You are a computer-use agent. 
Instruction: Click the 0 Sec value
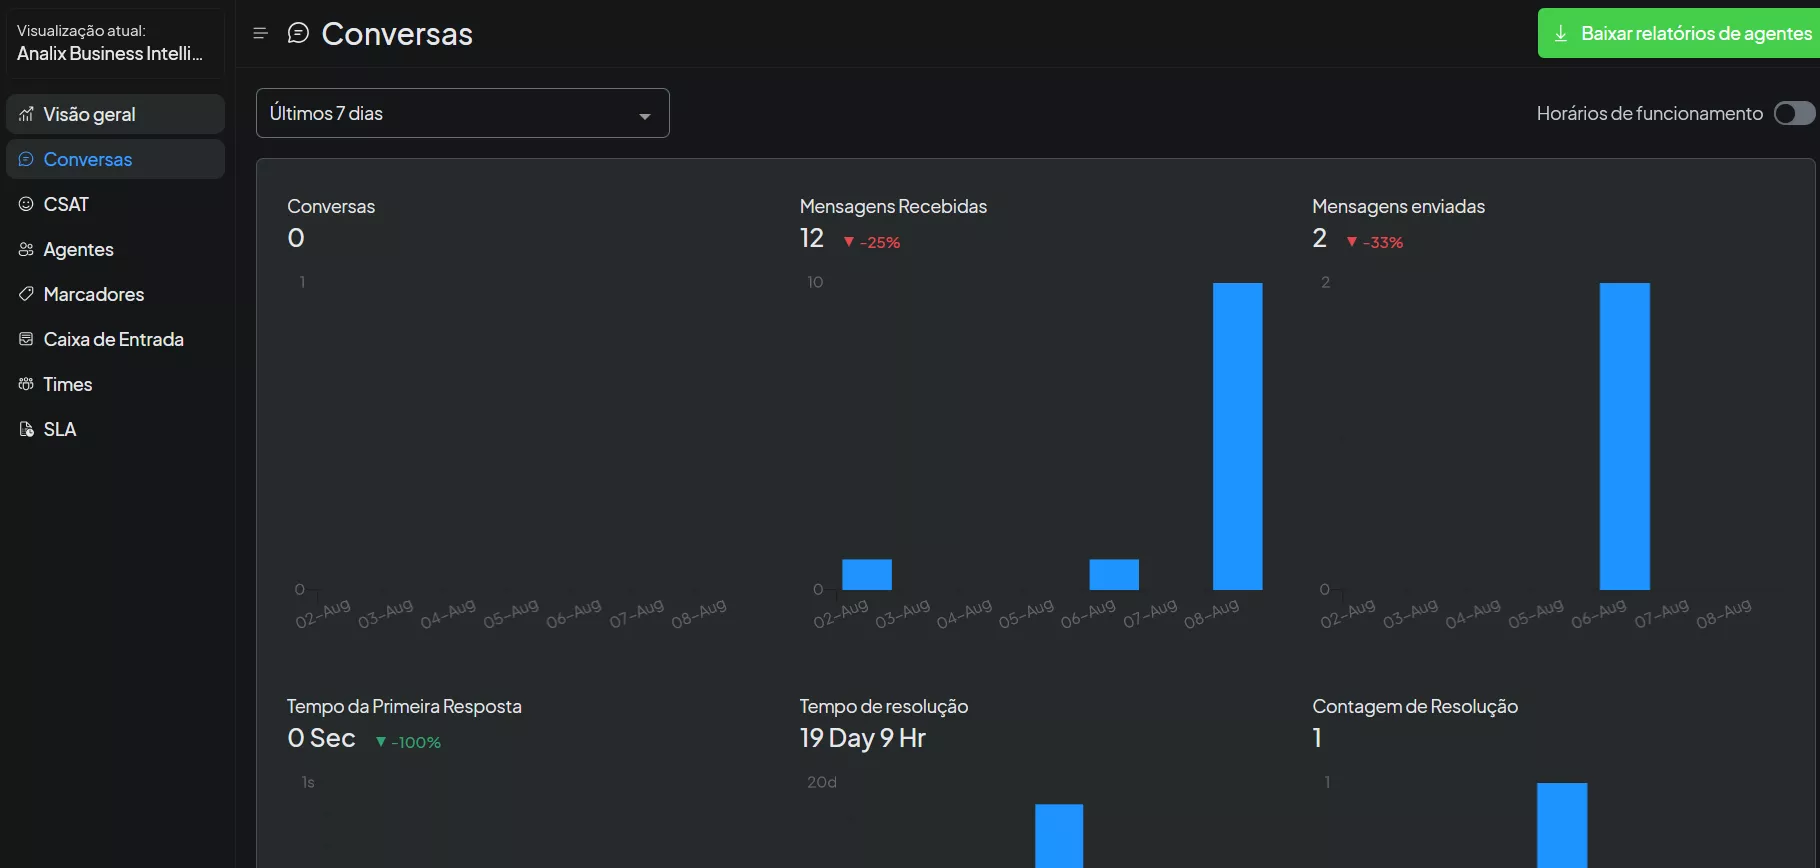pyautogui.click(x=321, y=738)
